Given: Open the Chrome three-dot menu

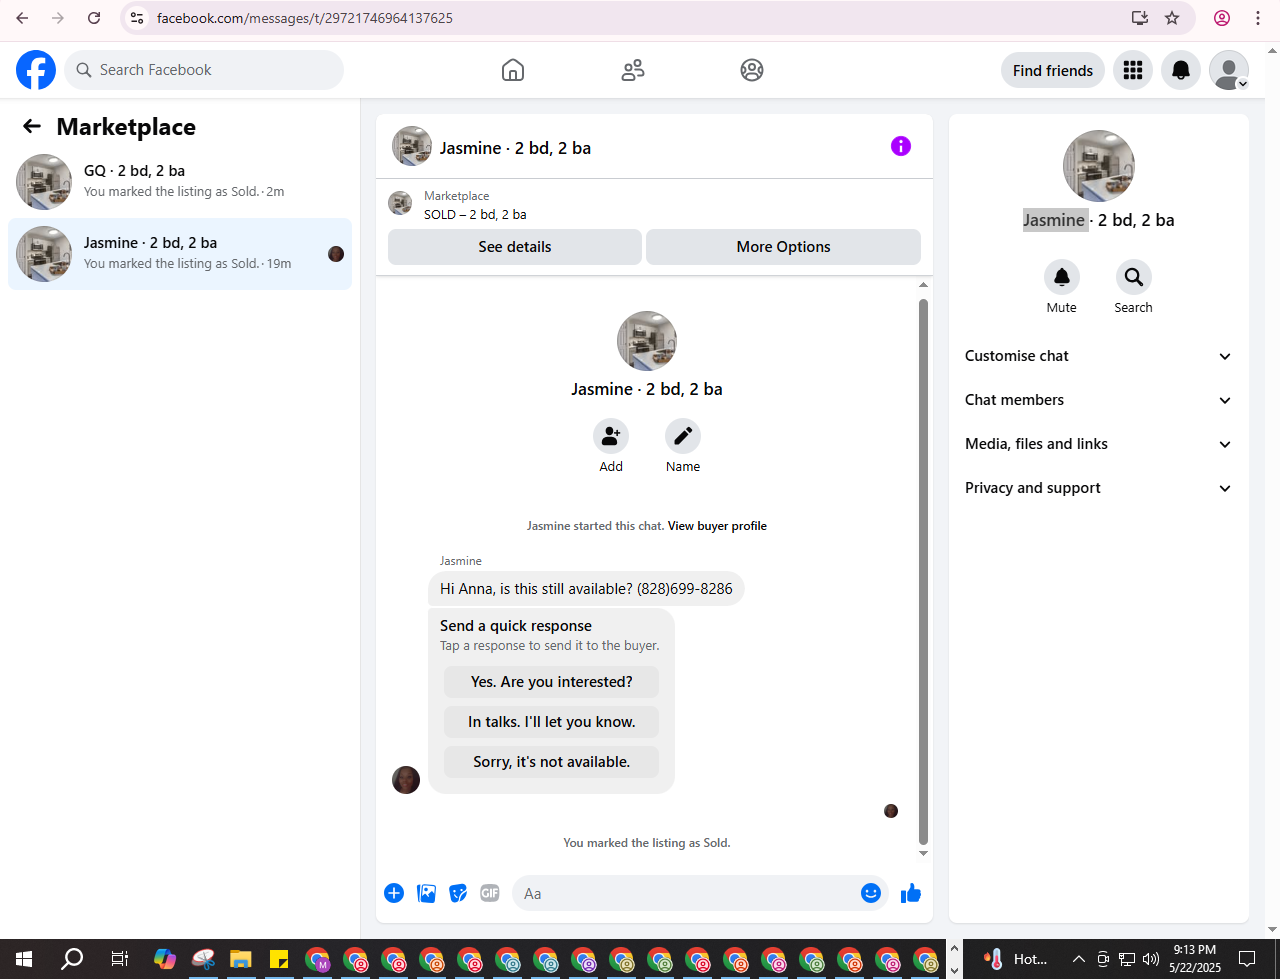Looking at the screenshot, I should click(1258, 18).
